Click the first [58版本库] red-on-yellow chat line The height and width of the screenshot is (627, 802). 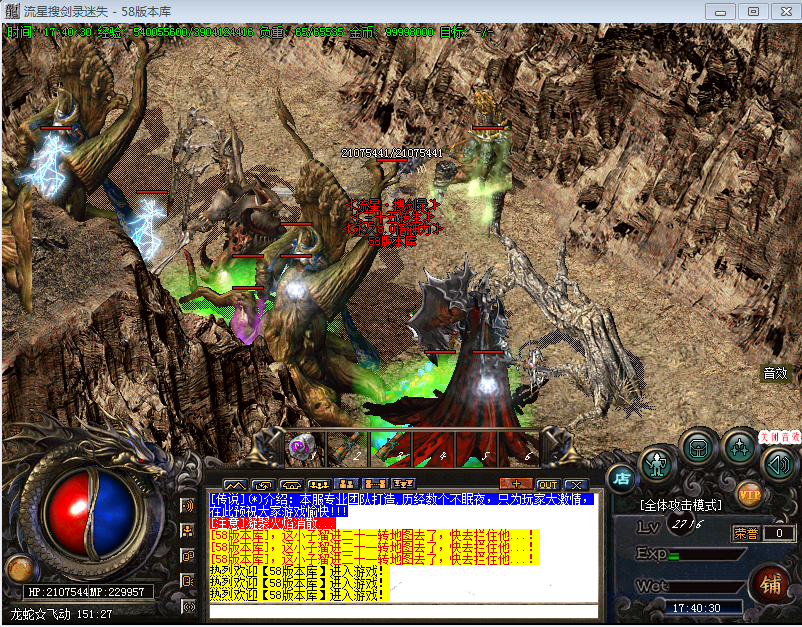coord(374,535)
